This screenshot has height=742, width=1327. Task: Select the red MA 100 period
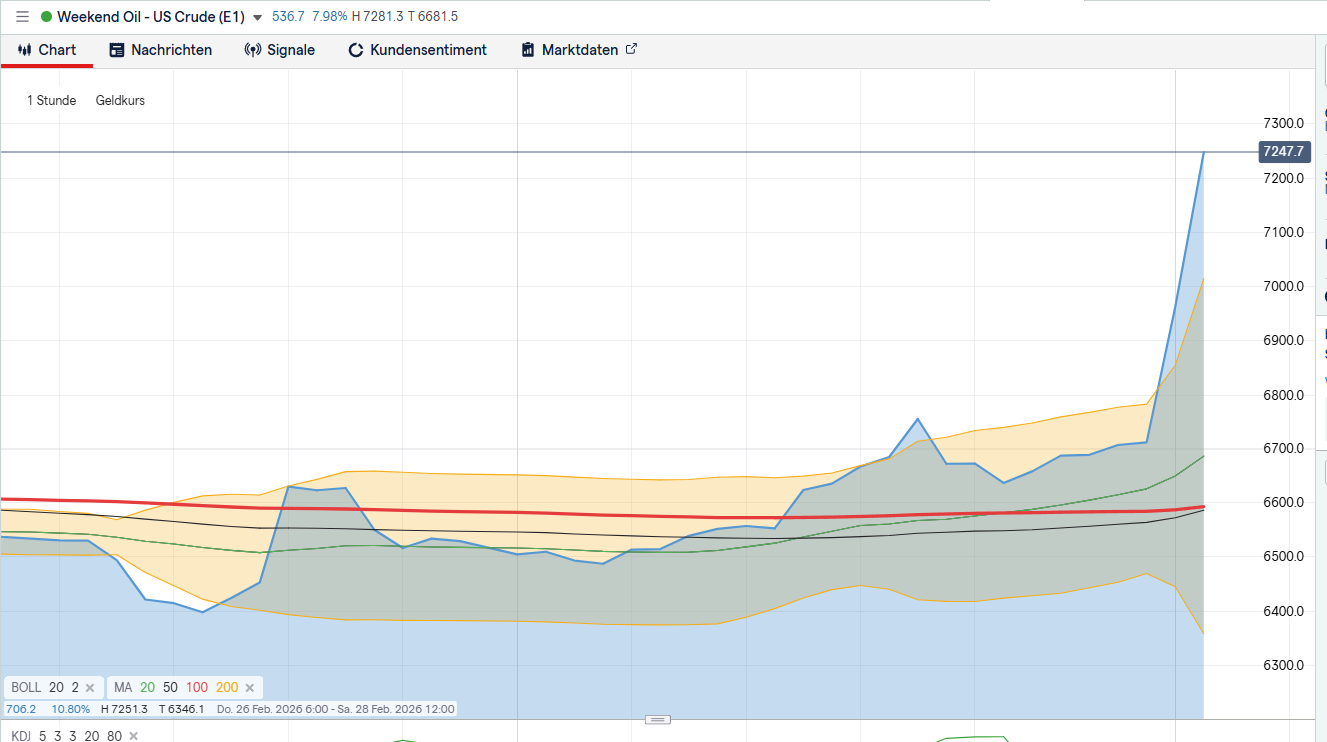tap(197, 688)
